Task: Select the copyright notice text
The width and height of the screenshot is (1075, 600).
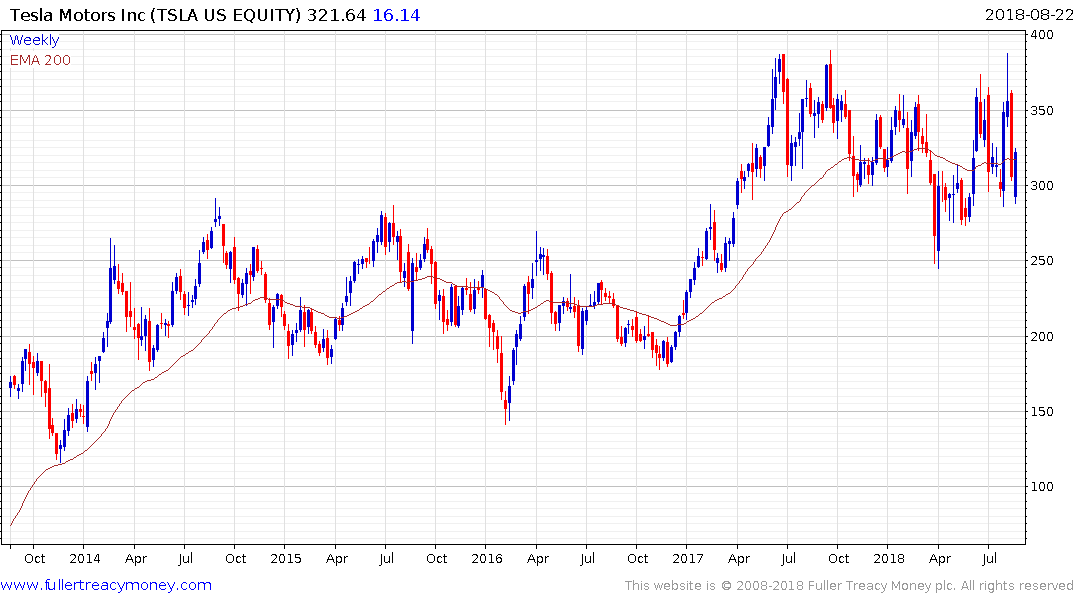Action: pyautogui.click(x=849, y=586)
